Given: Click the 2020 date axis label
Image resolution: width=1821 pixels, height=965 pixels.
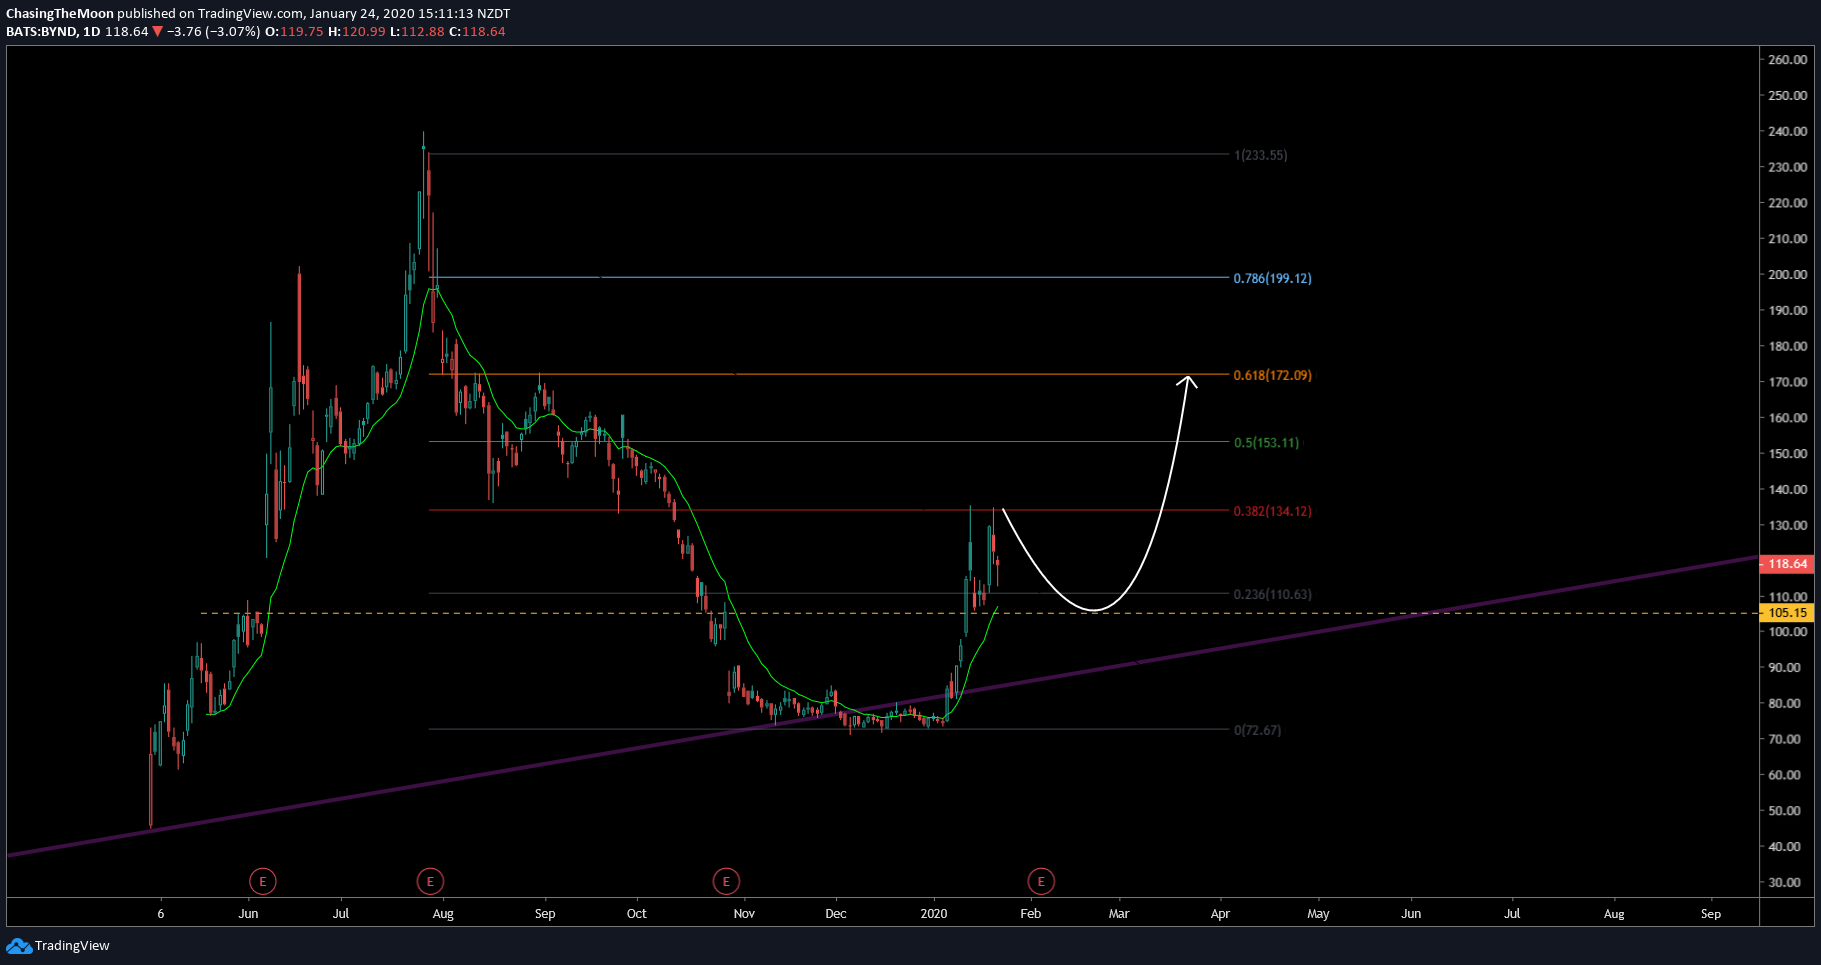Looking at the screenshot, I should [x=933, y=913].
